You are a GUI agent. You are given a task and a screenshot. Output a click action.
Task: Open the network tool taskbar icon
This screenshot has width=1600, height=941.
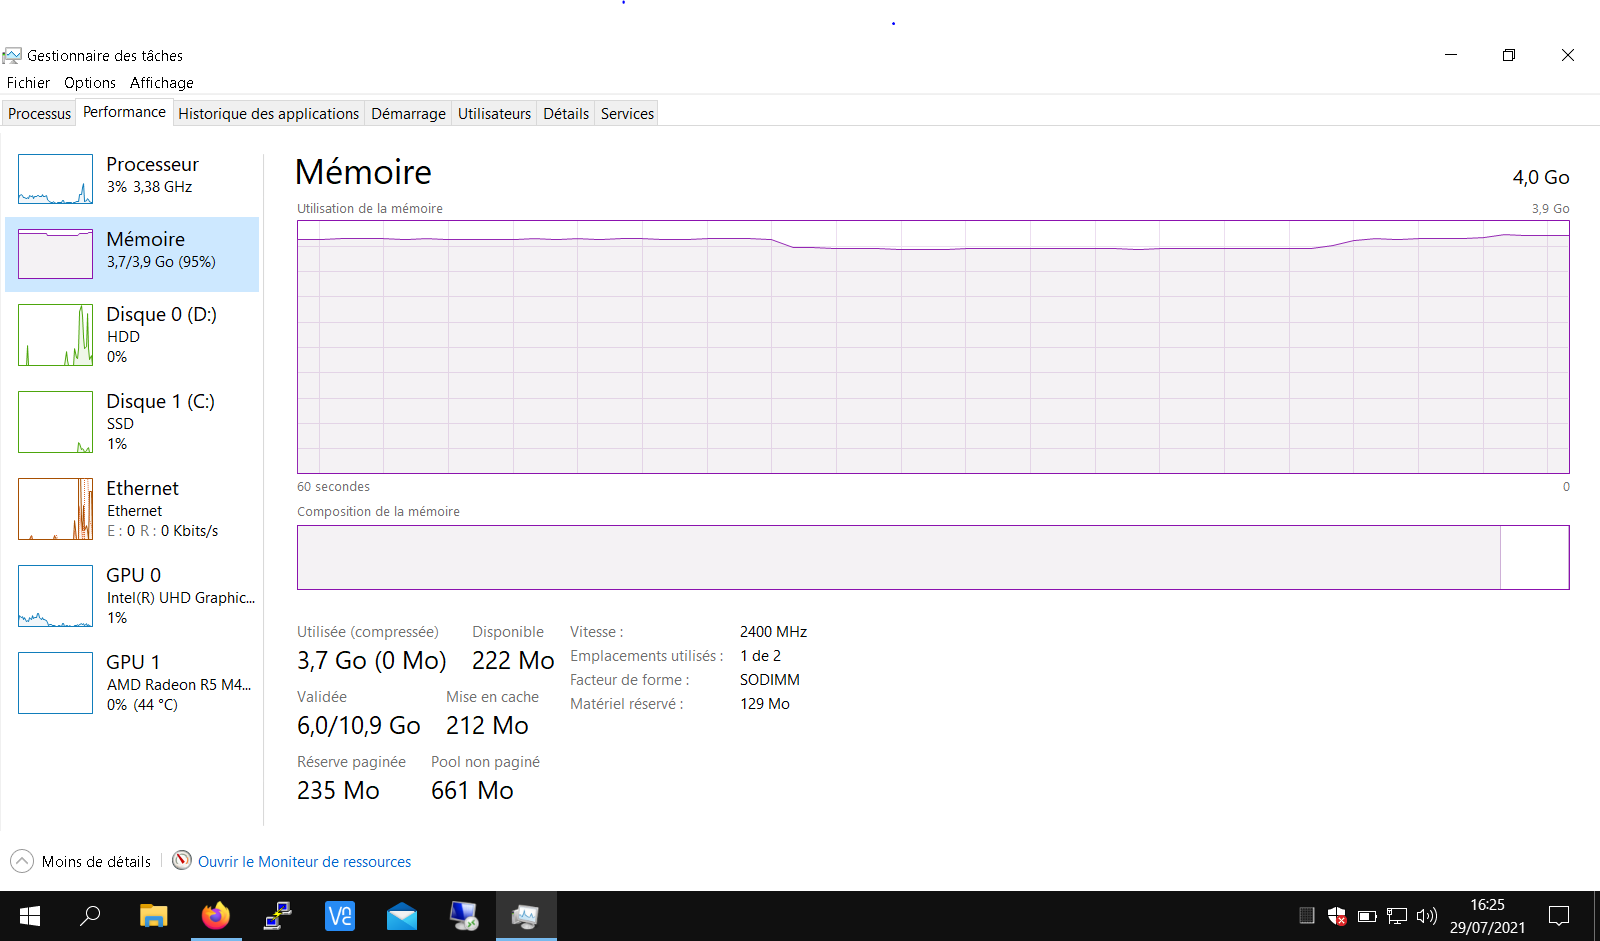[277, 916]
